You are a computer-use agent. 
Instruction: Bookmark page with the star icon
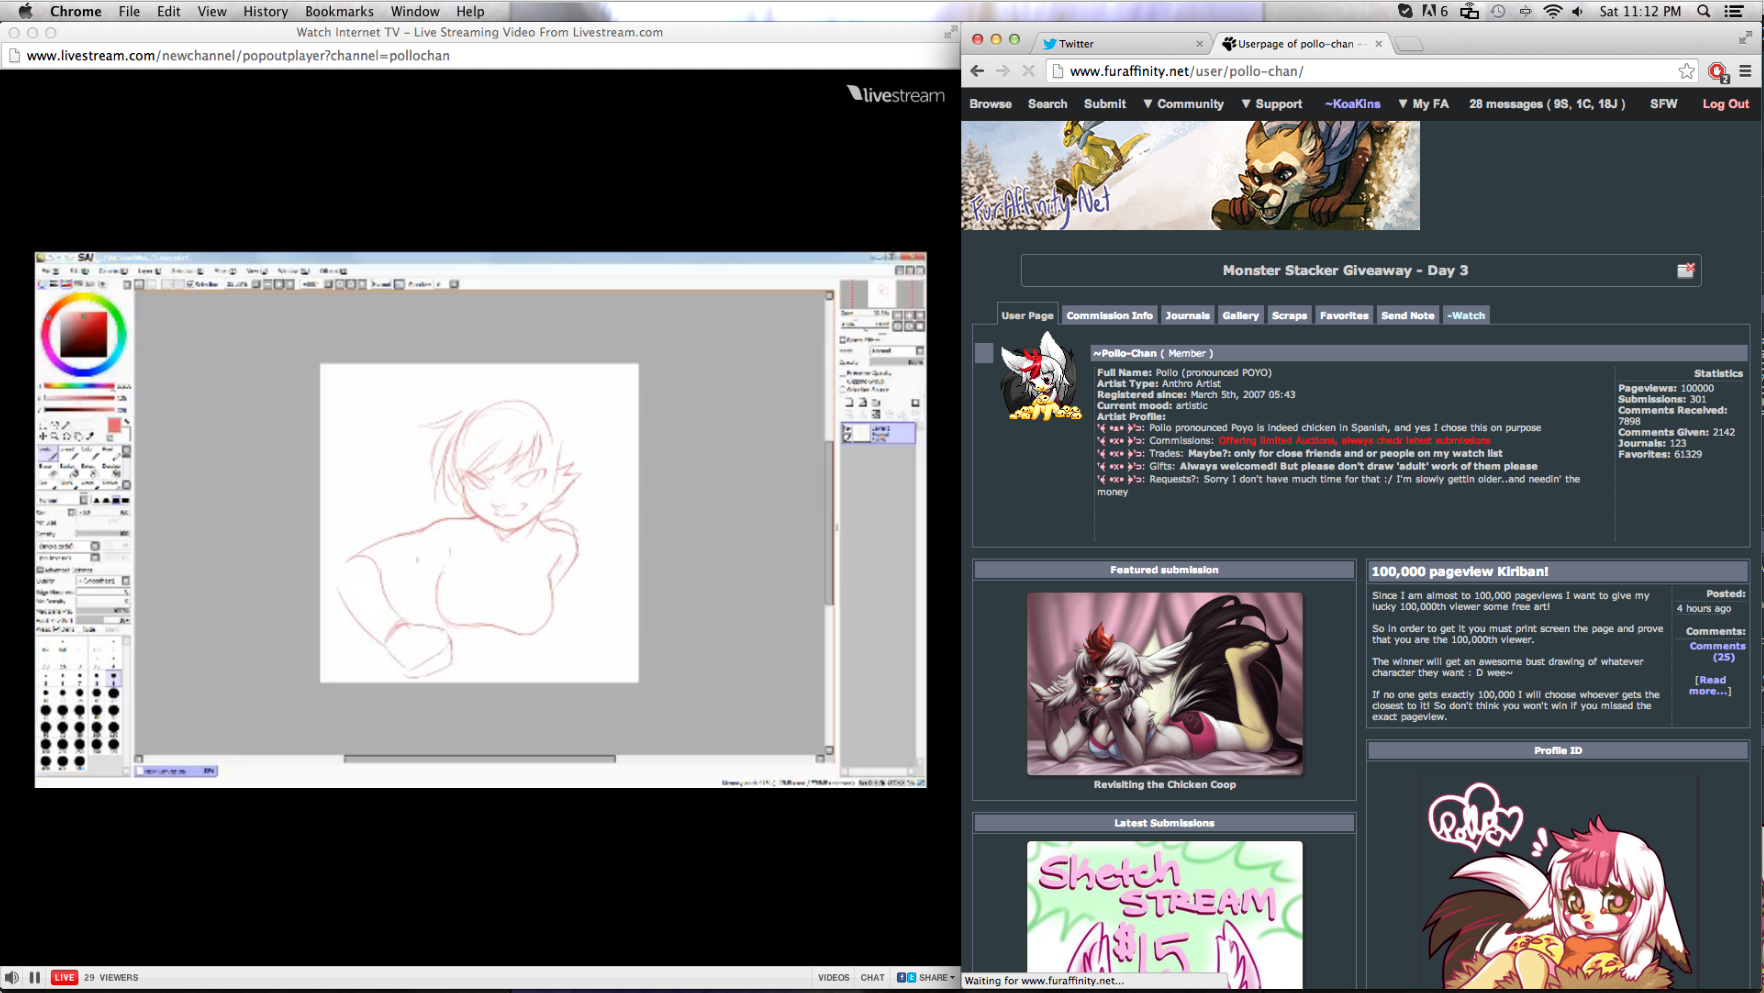(x=1687, y=71)
